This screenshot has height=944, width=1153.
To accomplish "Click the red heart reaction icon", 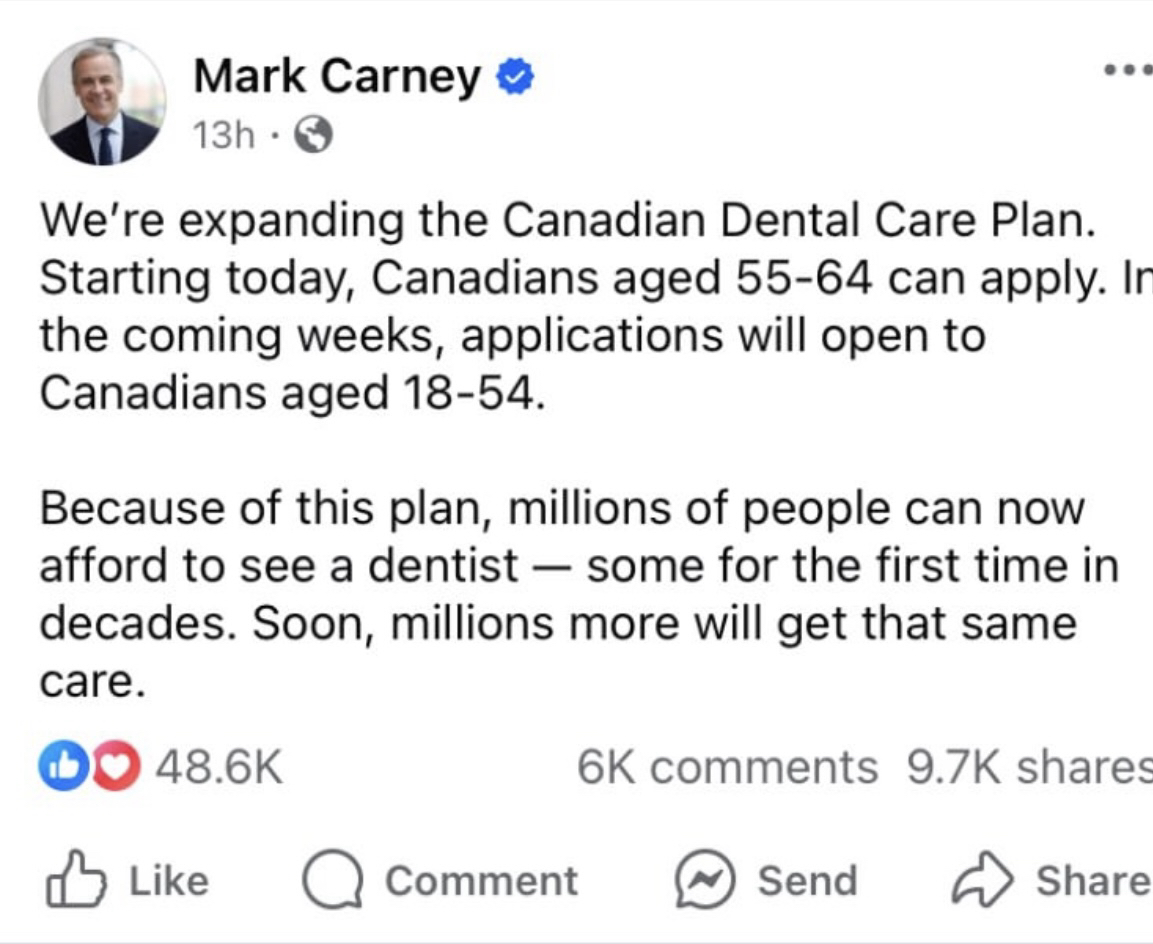I will coord(90,768).
